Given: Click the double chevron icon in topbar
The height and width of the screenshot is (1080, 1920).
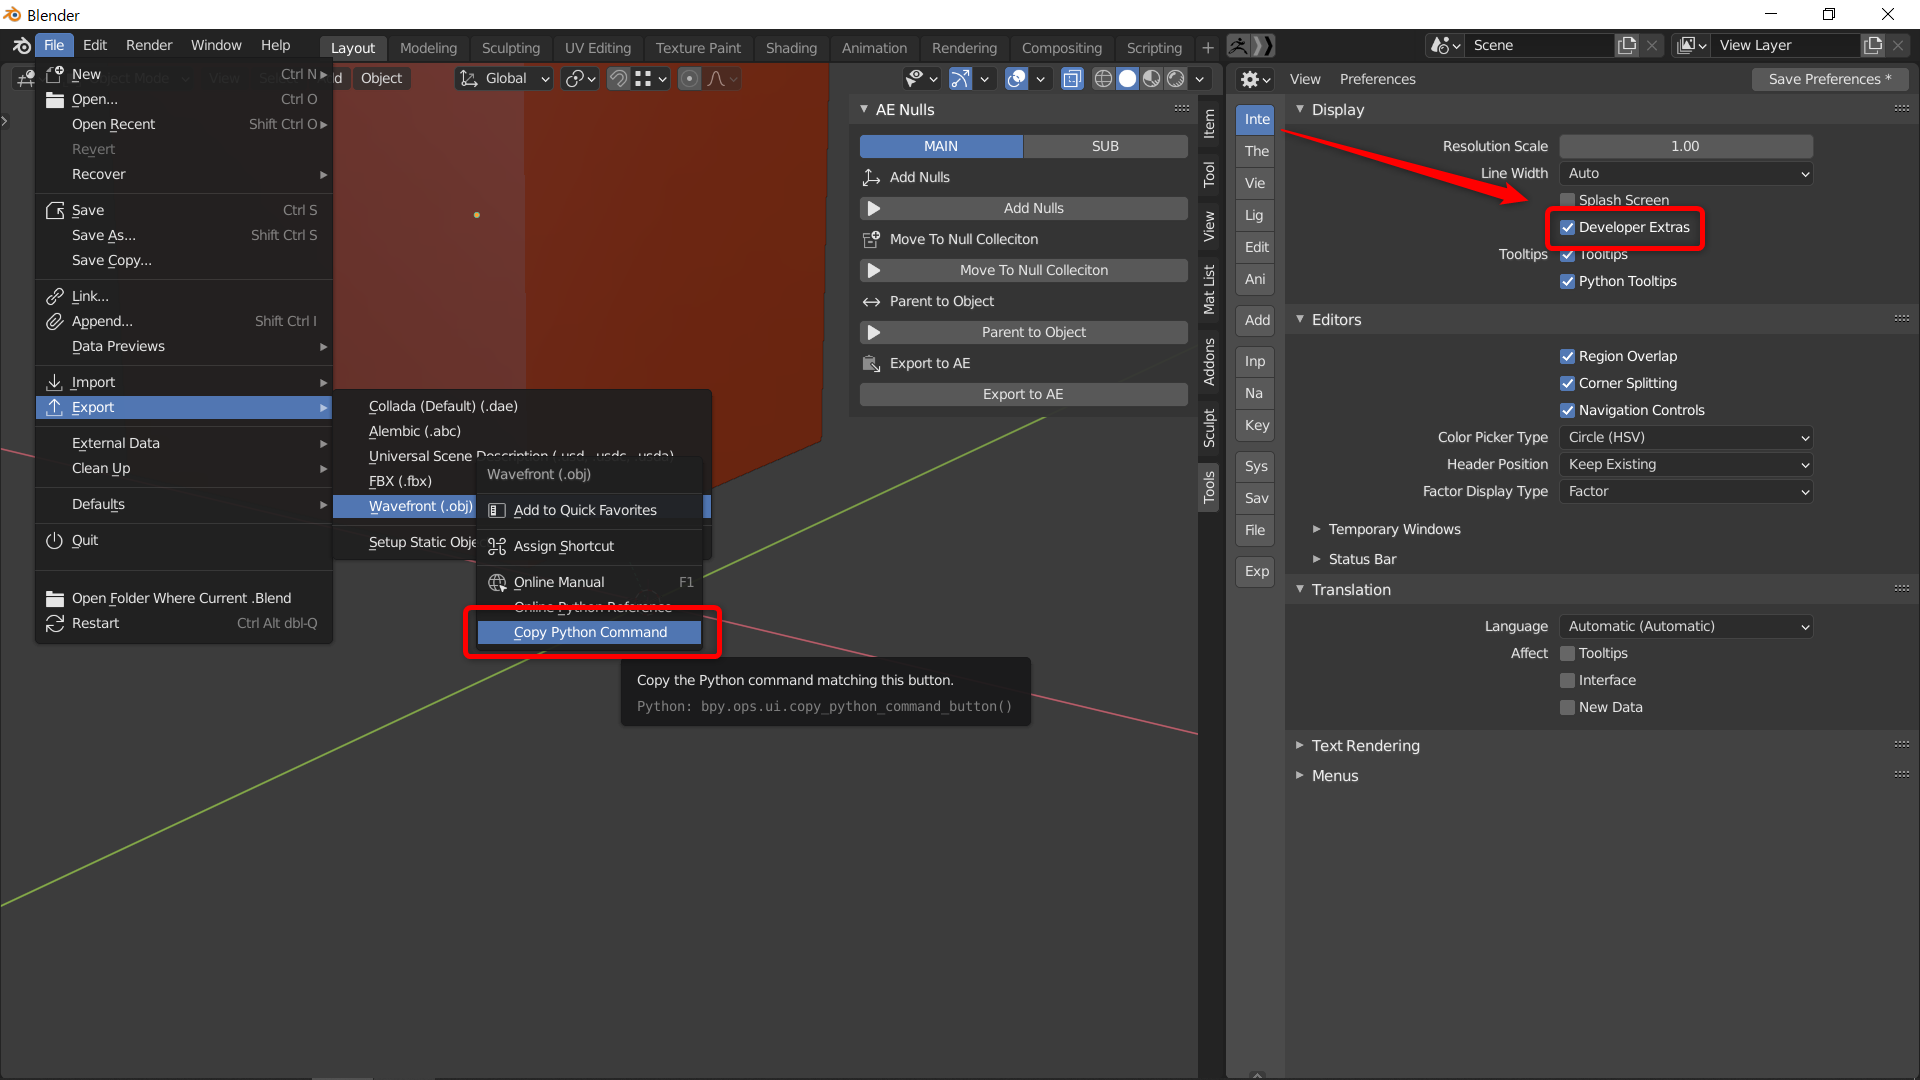Looking at the screenshot, I should (1263, 46).
